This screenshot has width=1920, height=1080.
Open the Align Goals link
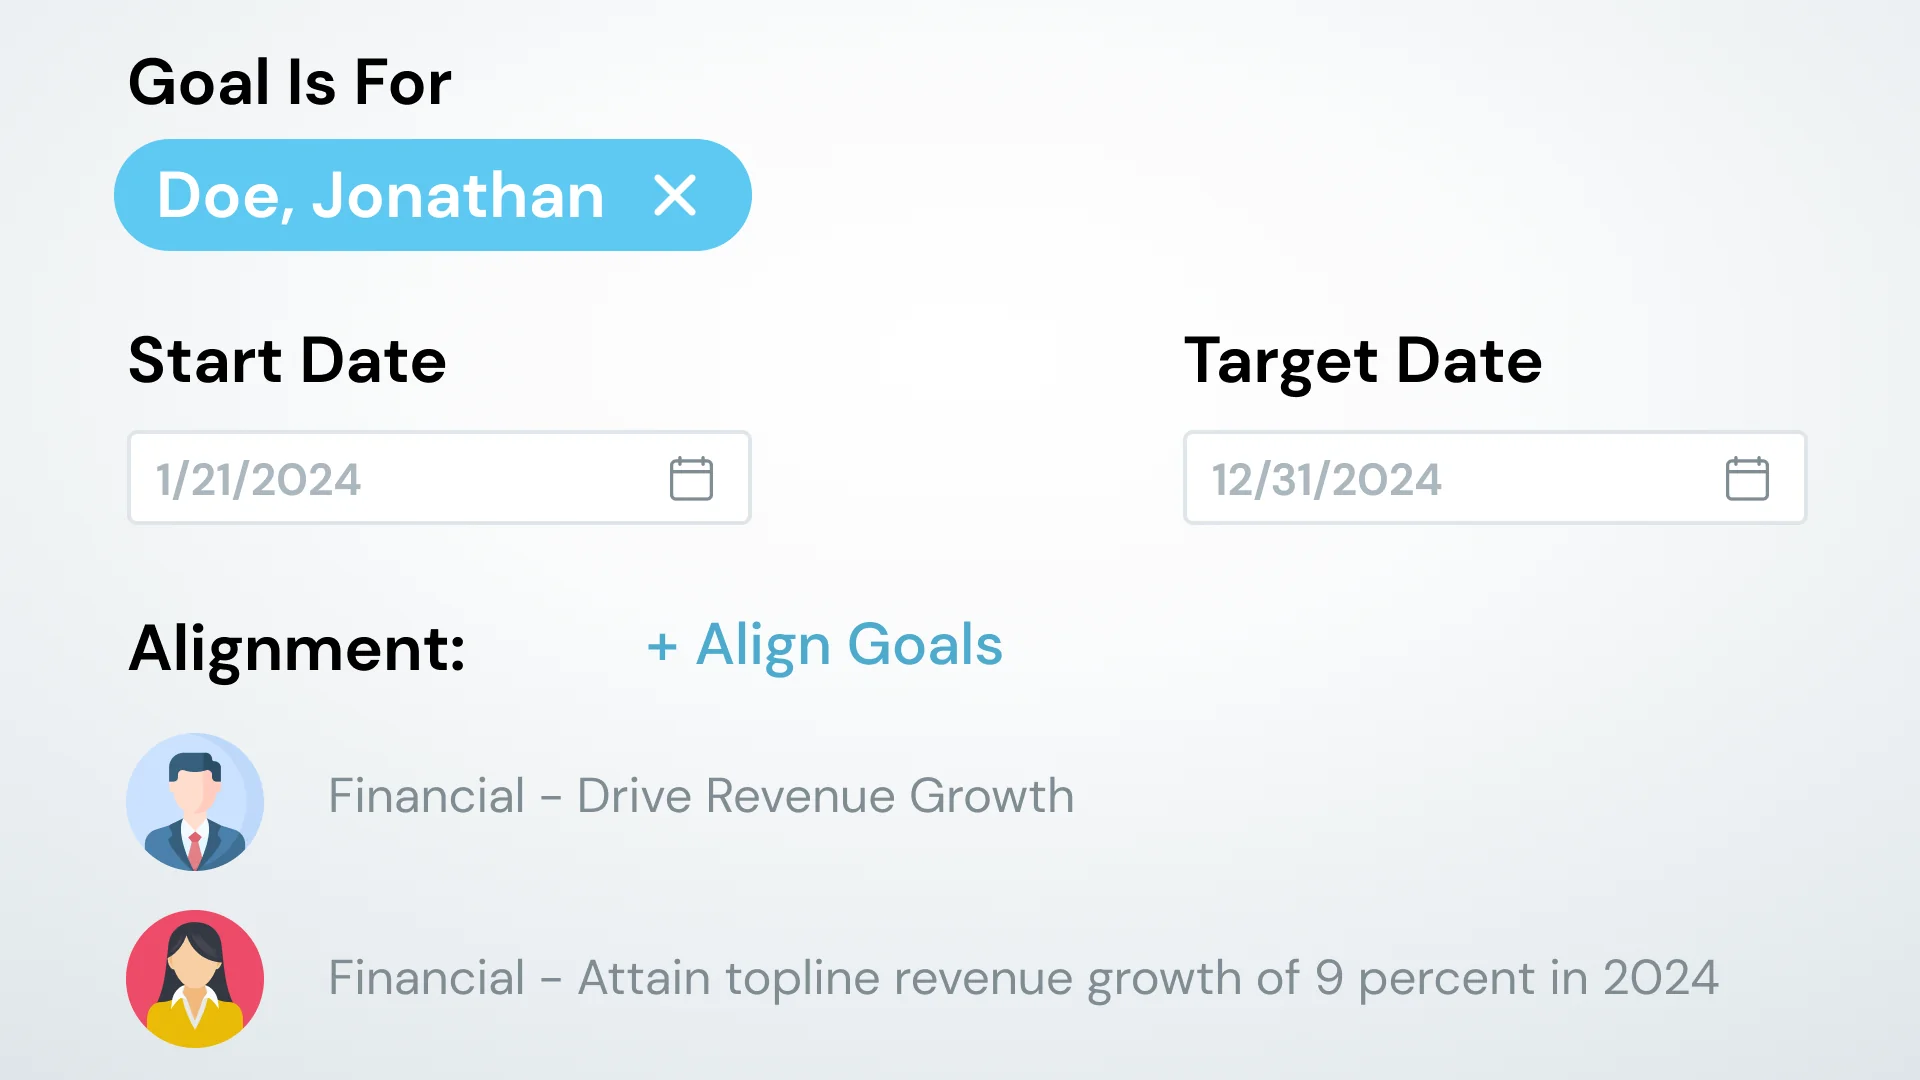click(825, 645)
